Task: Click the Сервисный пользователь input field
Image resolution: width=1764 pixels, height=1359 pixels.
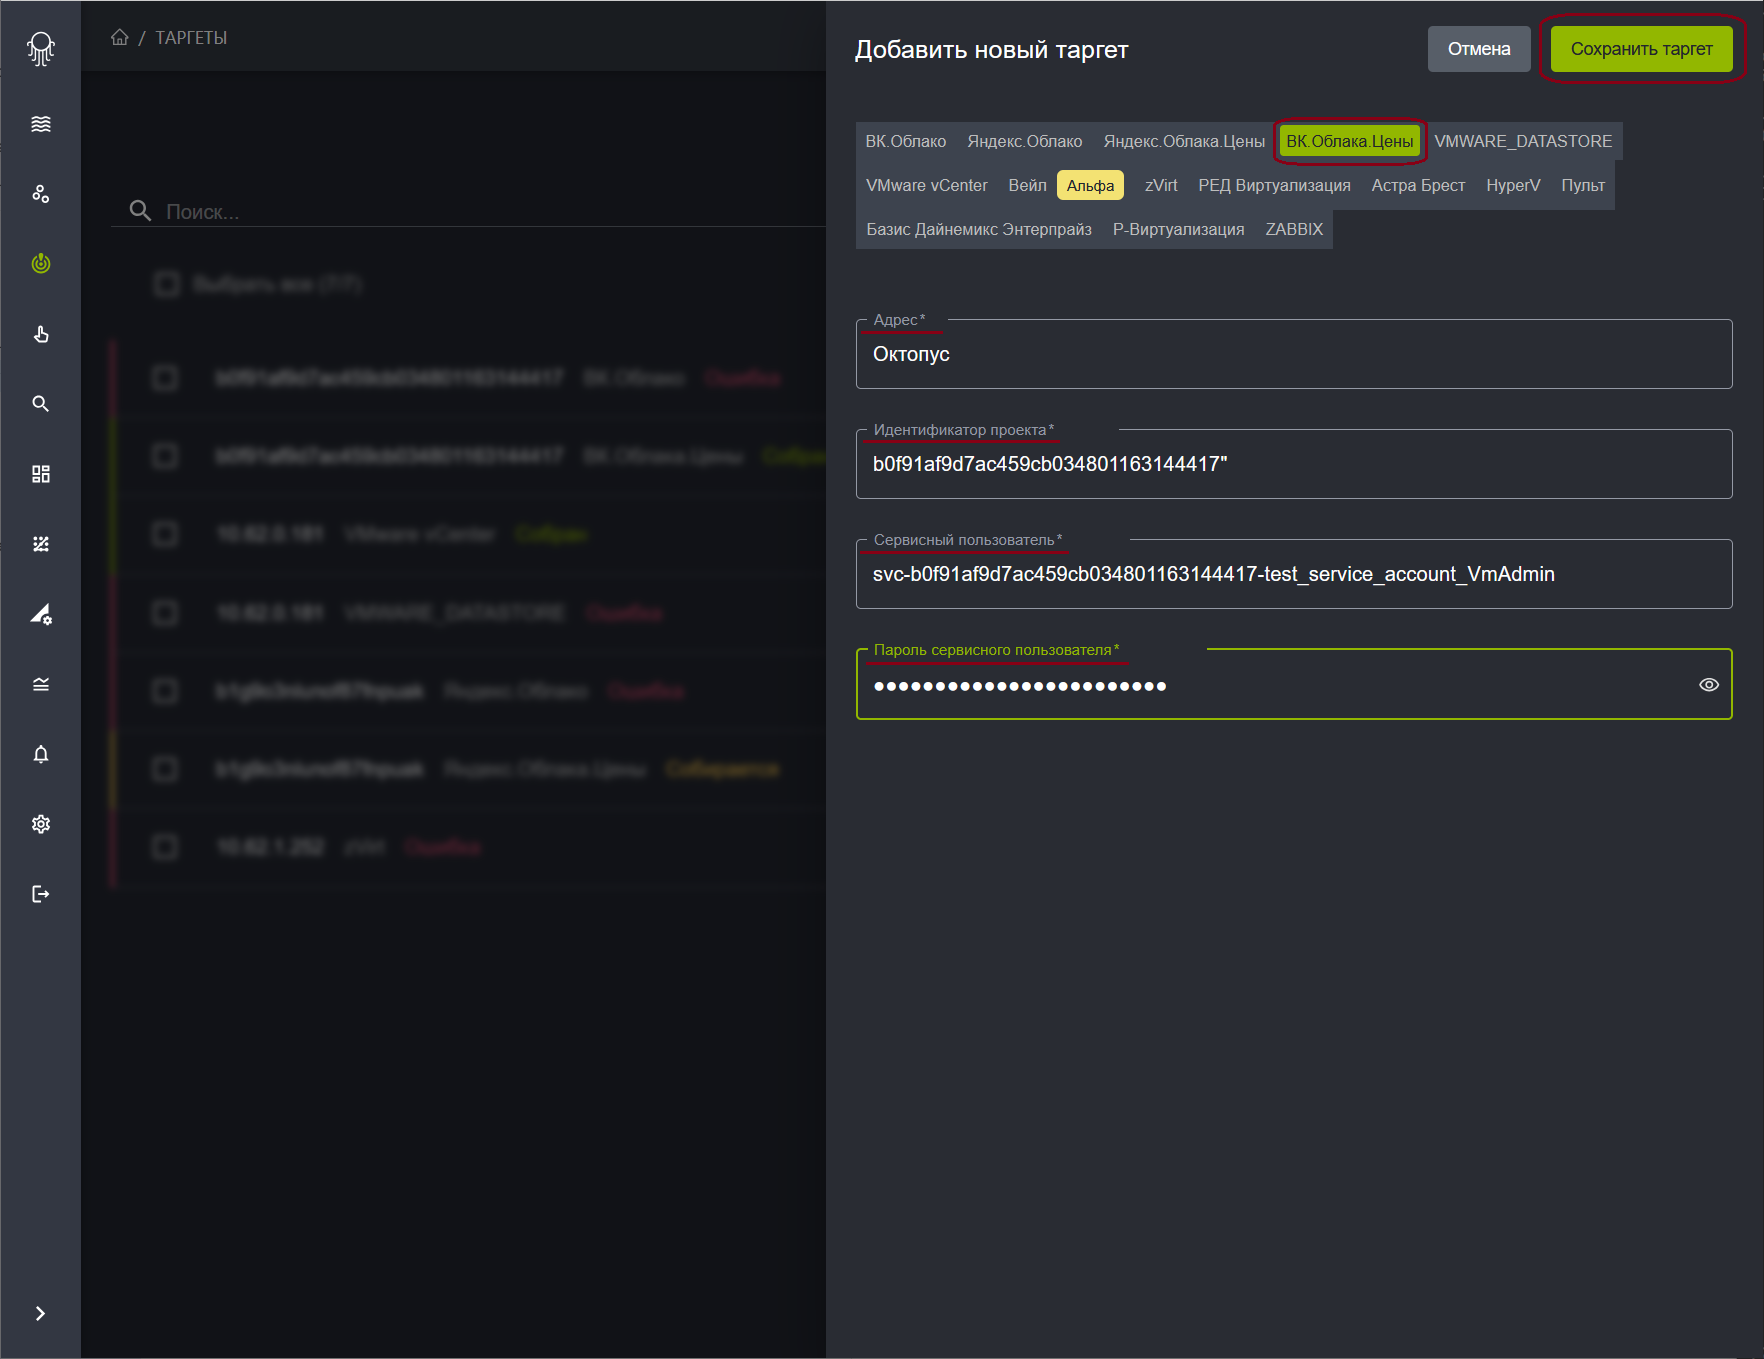Action: tap(1294, 574)
